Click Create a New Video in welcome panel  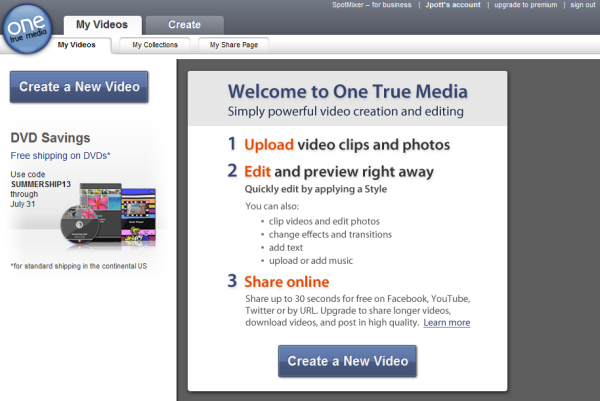coord(347,361)
